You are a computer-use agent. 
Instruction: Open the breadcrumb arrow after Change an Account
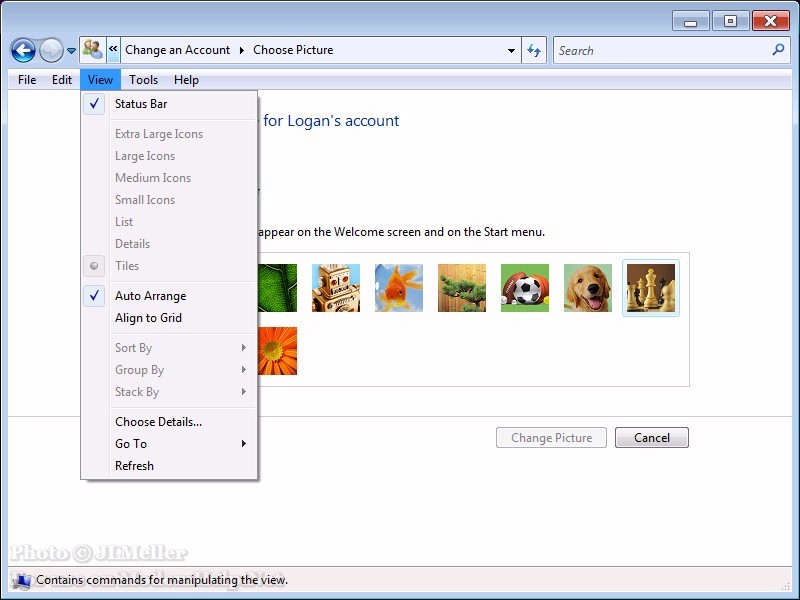pos(241,50)
